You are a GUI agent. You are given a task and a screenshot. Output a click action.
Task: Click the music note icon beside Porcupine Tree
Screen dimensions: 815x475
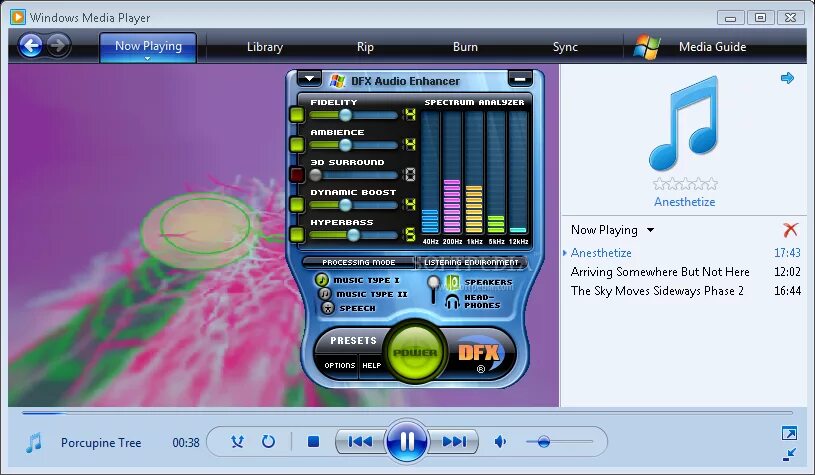pyautogui.click(x=34, y=442)
